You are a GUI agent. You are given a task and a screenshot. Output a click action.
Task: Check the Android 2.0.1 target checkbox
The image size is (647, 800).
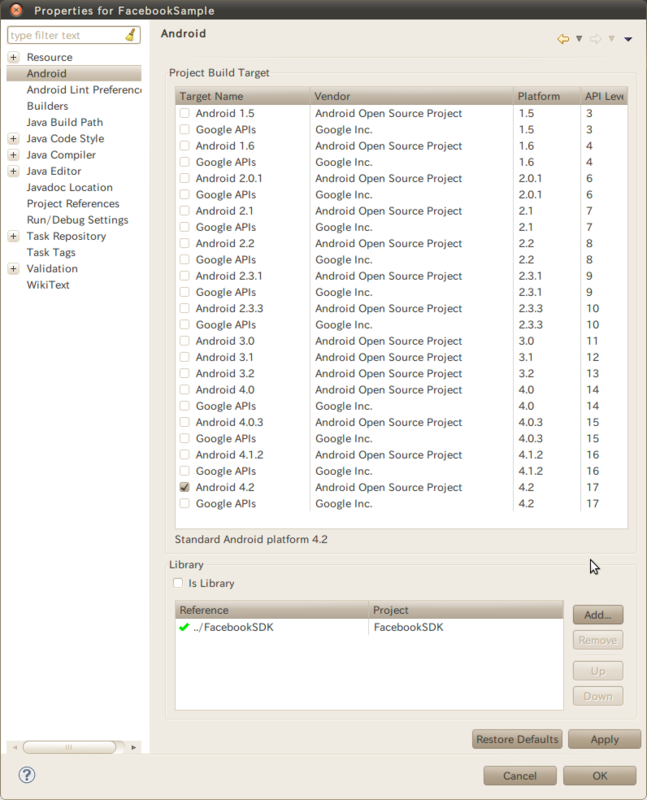pos(185,178)
